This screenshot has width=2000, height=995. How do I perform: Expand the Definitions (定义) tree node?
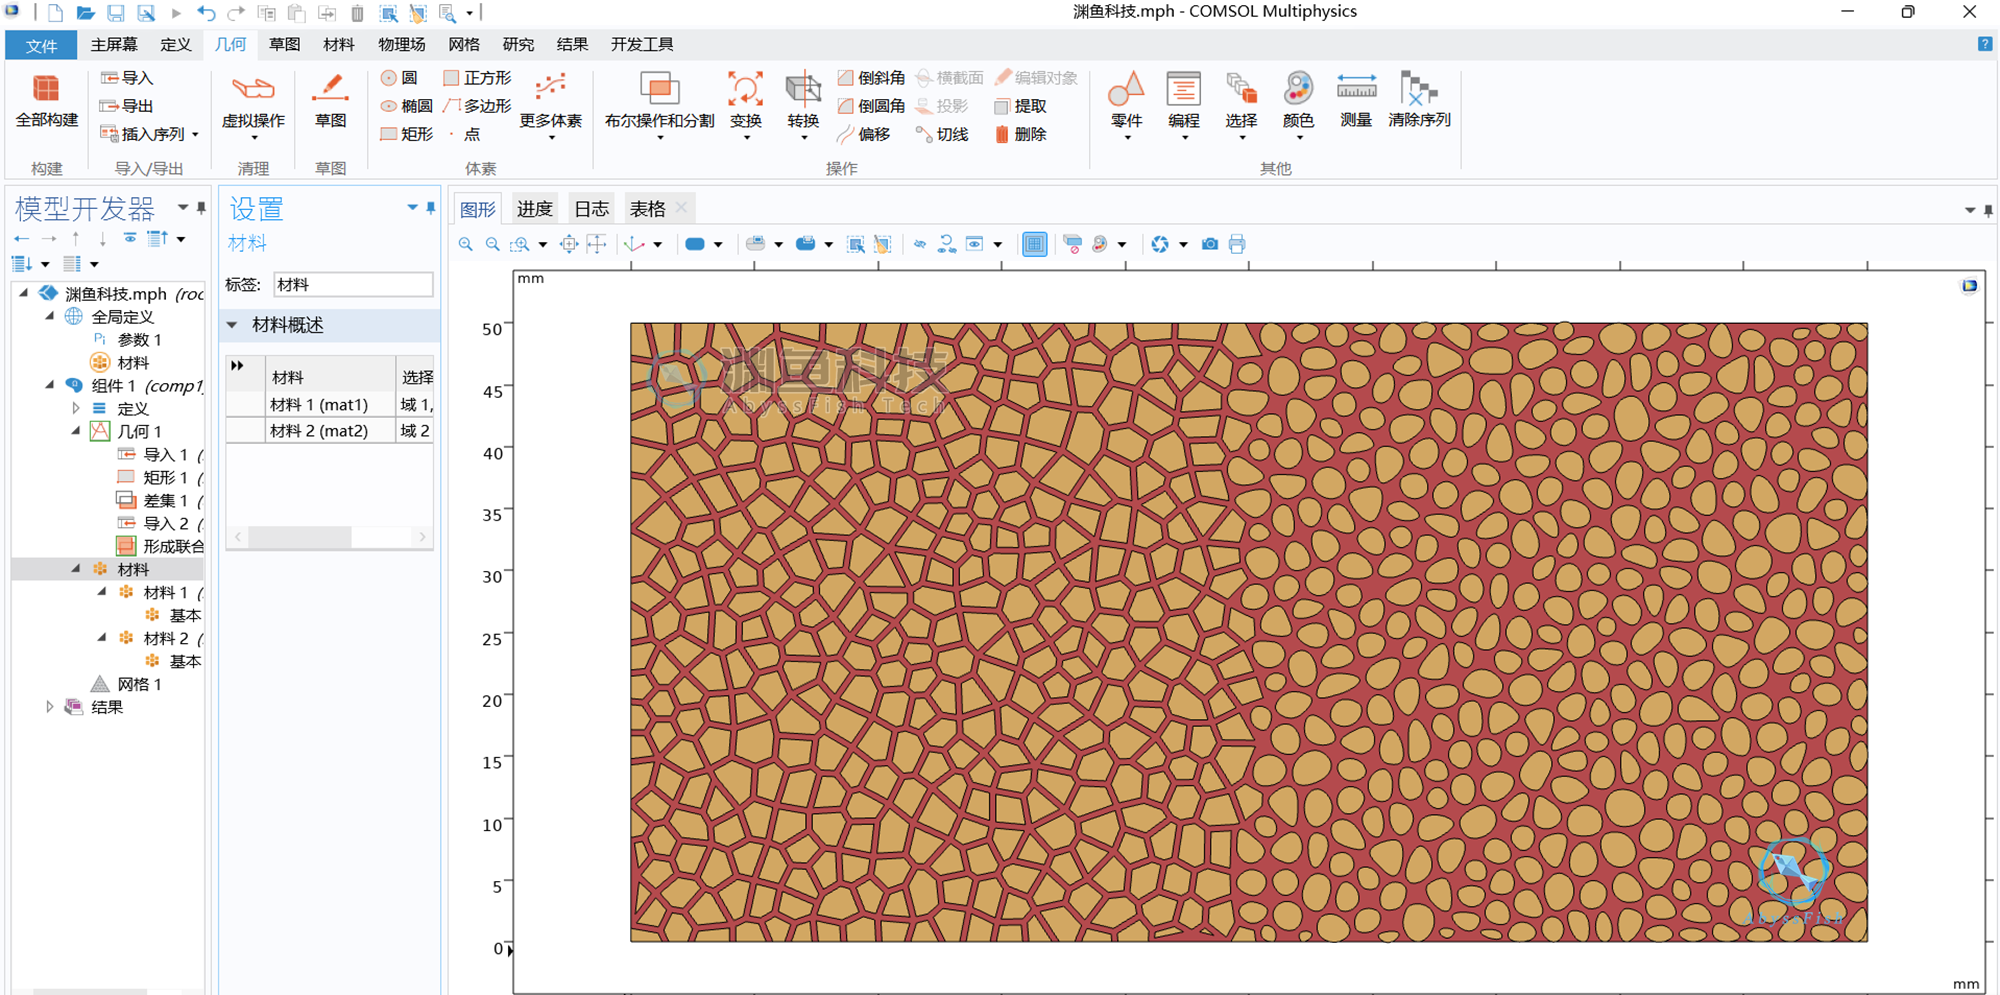[76, 409]
